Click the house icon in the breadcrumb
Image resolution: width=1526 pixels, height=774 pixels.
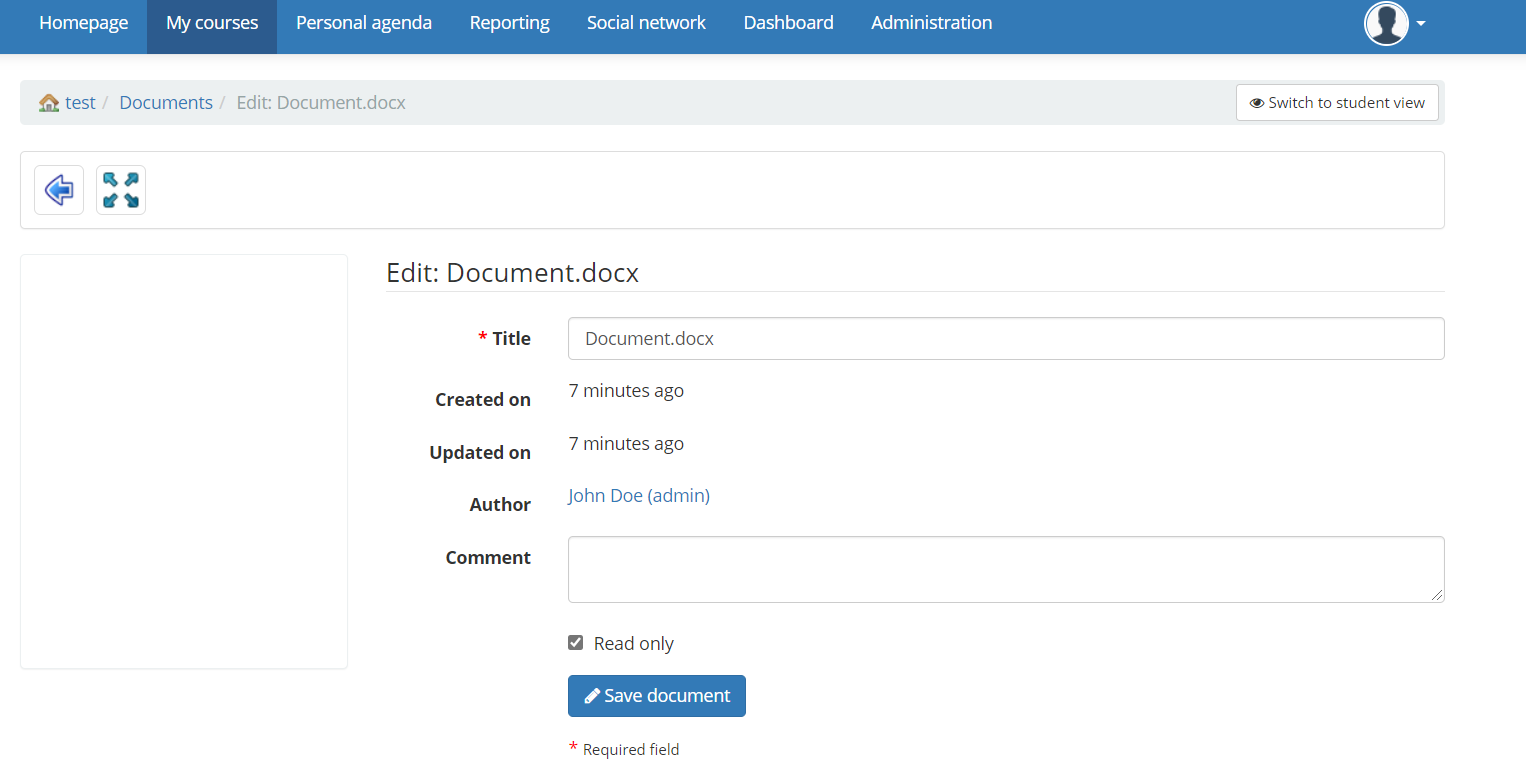[49, 103]
